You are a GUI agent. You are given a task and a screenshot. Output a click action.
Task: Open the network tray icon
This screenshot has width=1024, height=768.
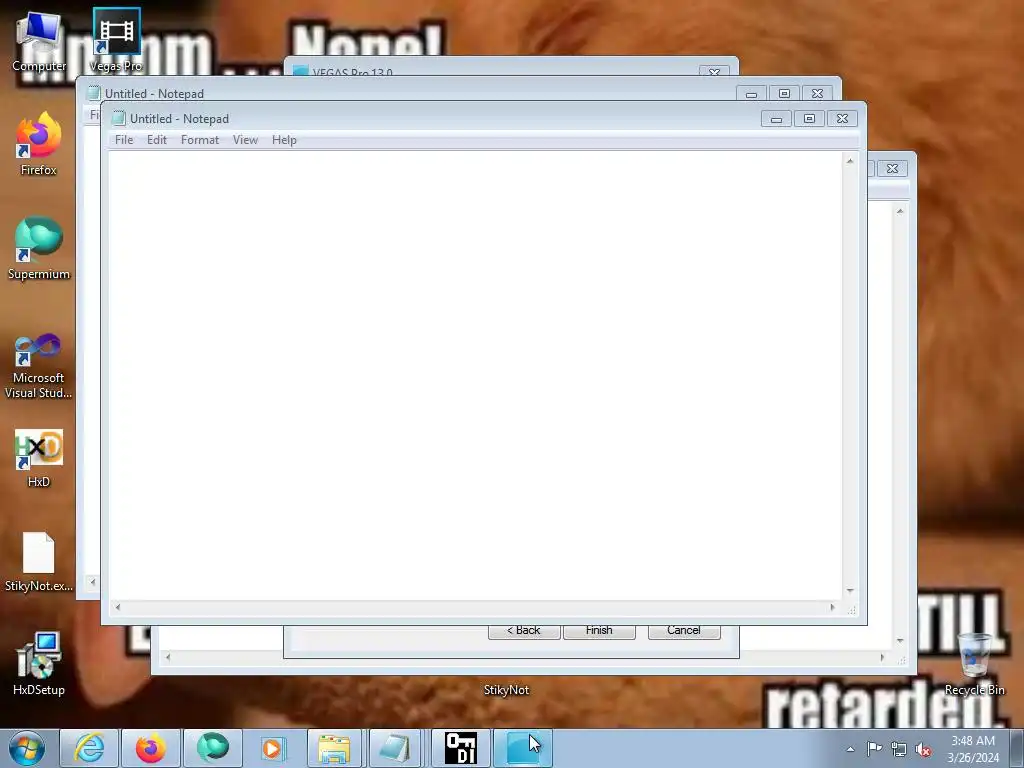(899, 750)
